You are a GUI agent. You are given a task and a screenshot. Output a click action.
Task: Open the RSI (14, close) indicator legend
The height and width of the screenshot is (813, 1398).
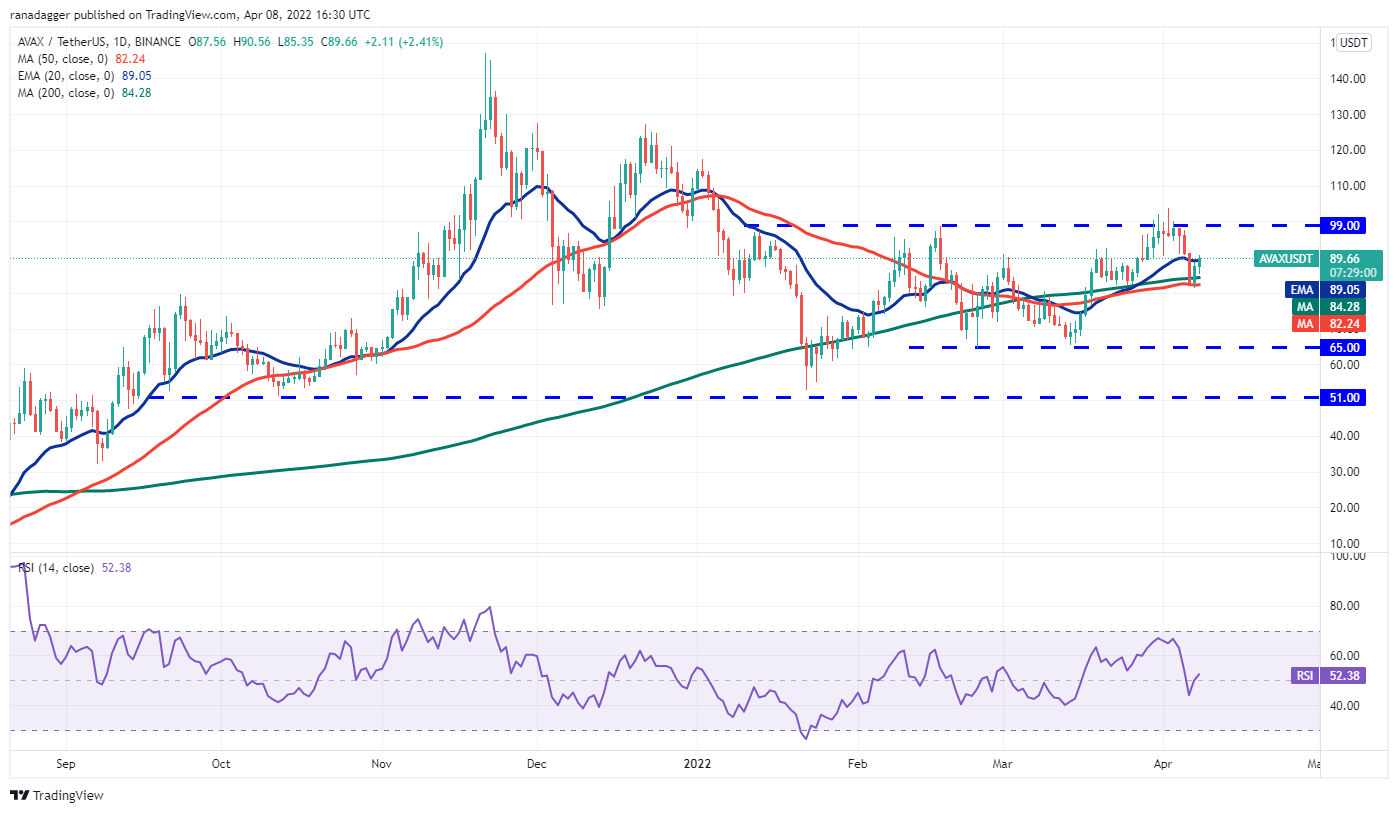click(x=56, y=568)
